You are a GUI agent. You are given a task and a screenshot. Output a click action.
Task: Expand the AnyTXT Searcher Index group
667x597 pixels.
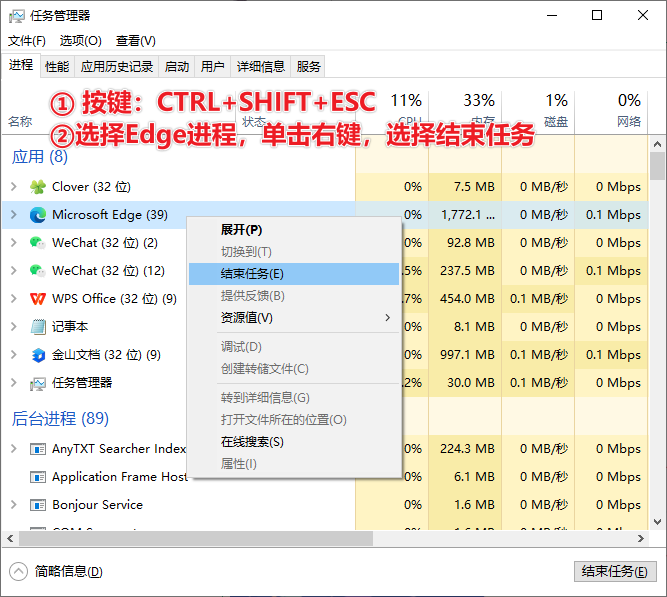14,448
